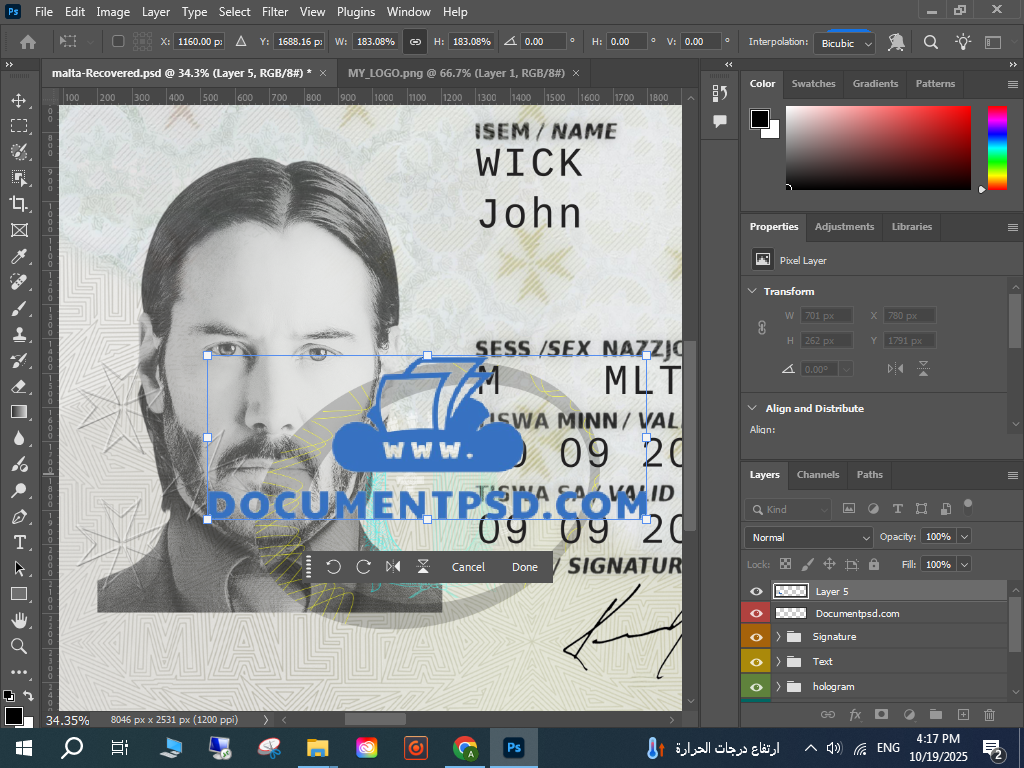Open the Filter menu

point(274,12)
